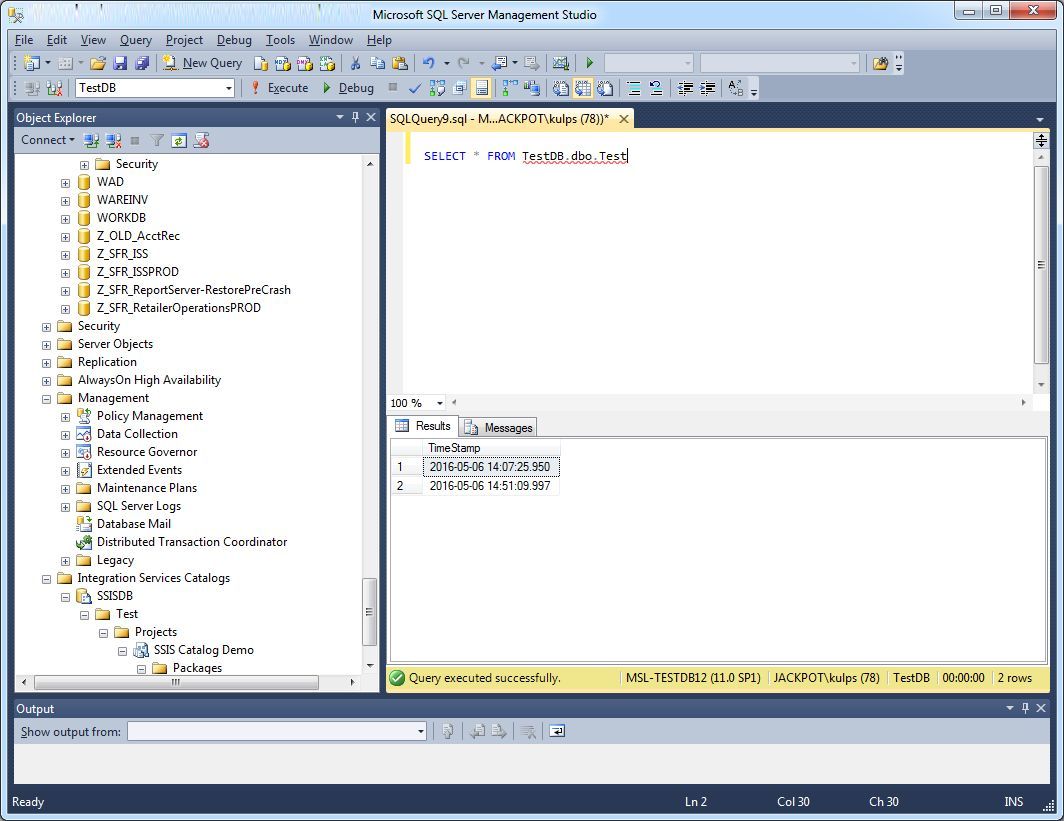Switch to the Messages tab
This screenshot has width=1064, height=821.
499,427
